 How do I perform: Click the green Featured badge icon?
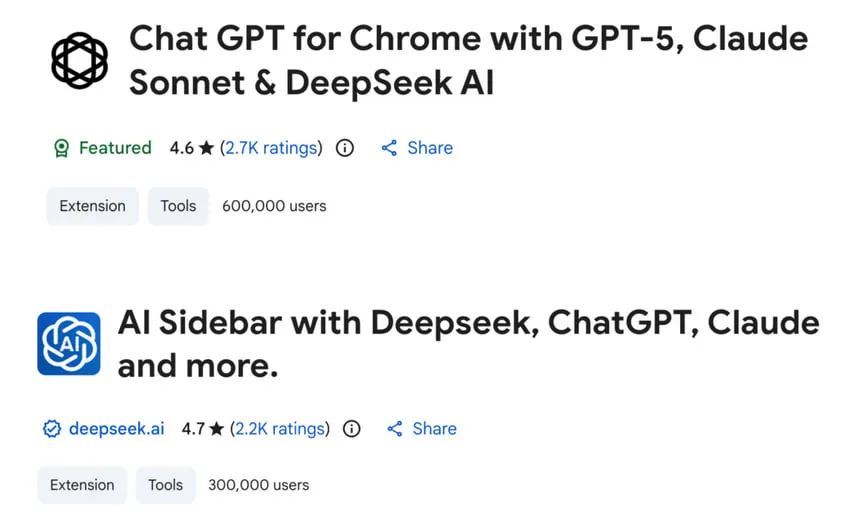tap(61, 148)
